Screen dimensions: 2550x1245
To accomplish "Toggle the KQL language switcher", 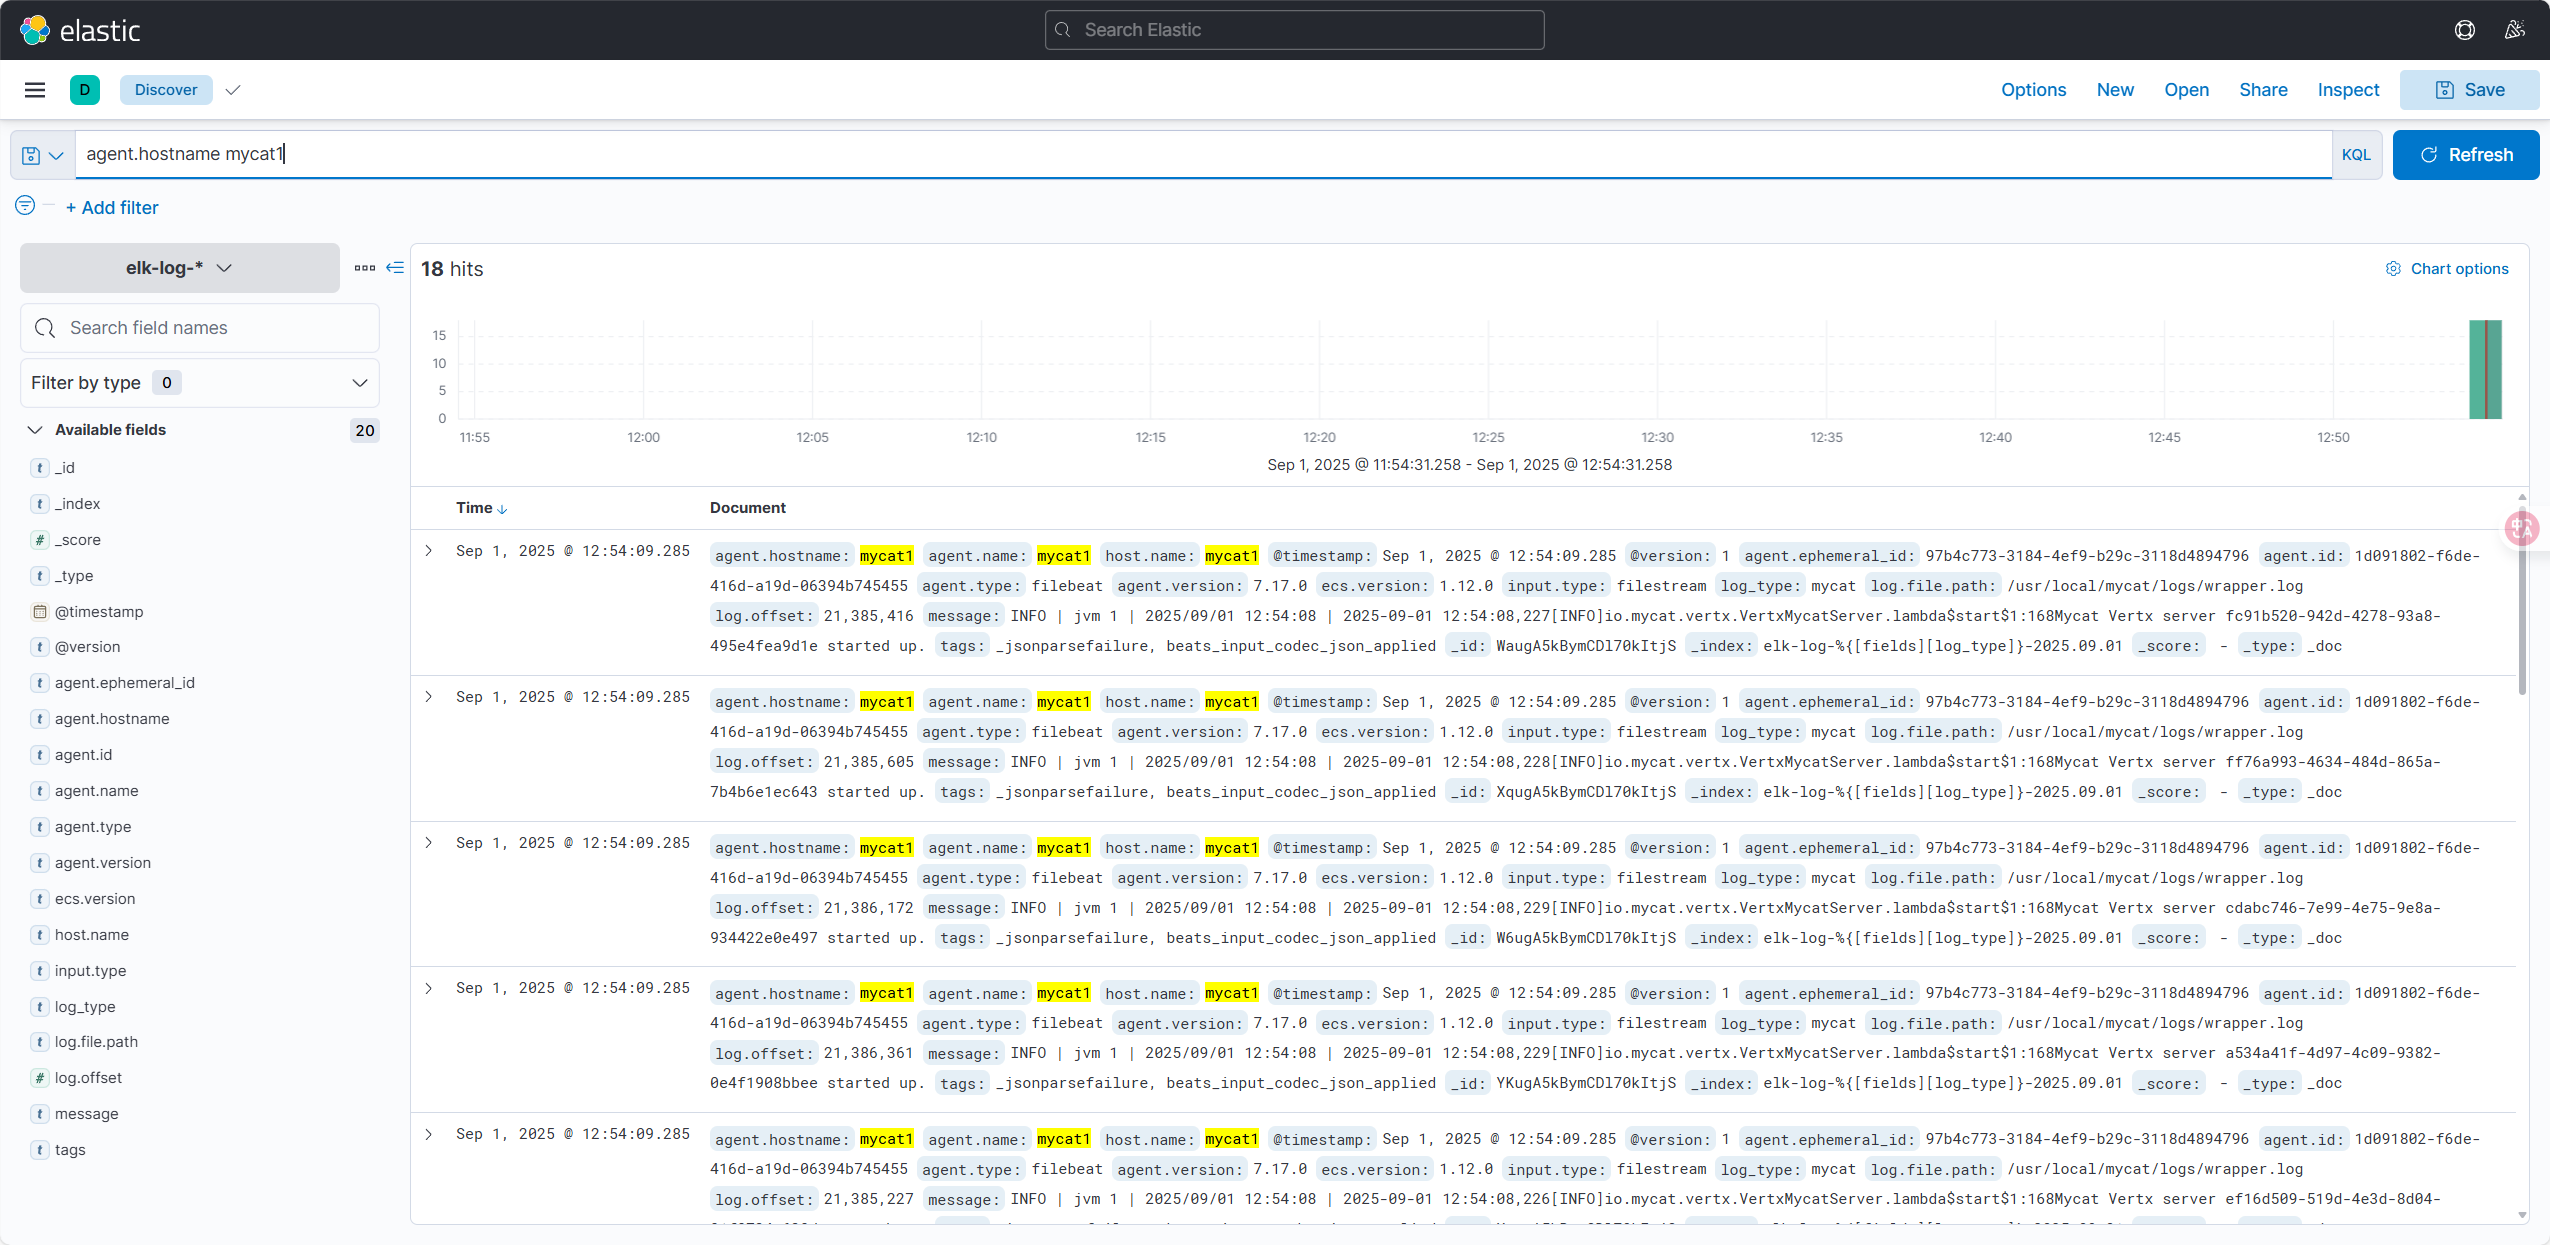I will (2356, 155).
